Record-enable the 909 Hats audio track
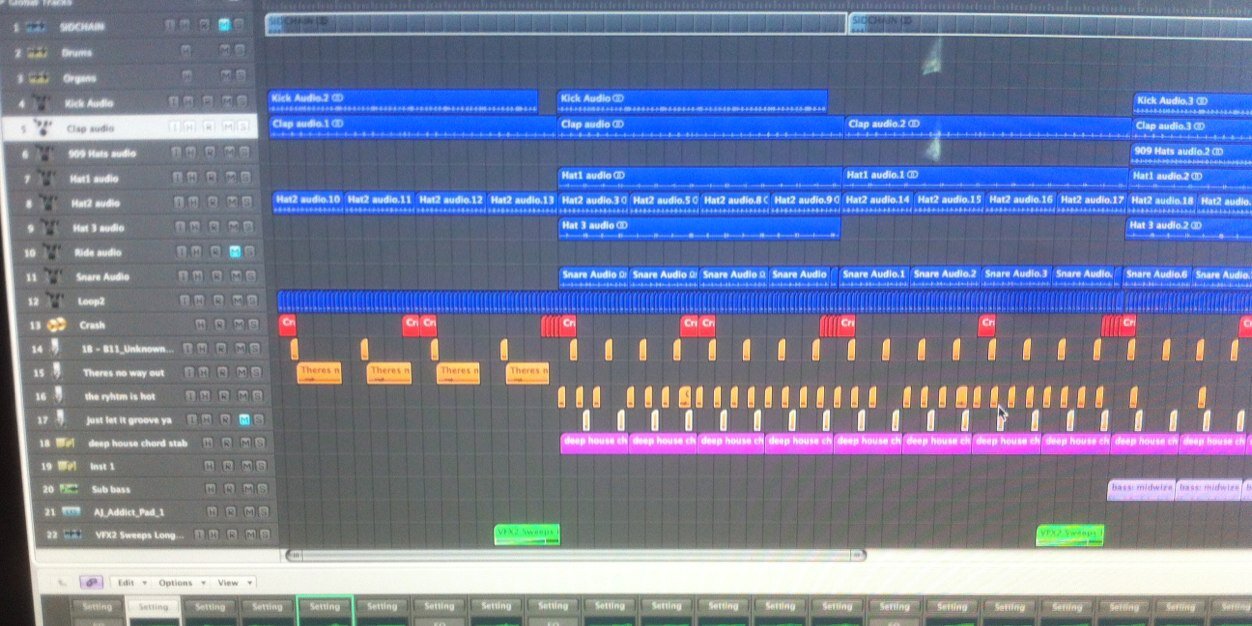This screenshot has height=626, width=1252. pyautogui.click(x=208, y=153)
